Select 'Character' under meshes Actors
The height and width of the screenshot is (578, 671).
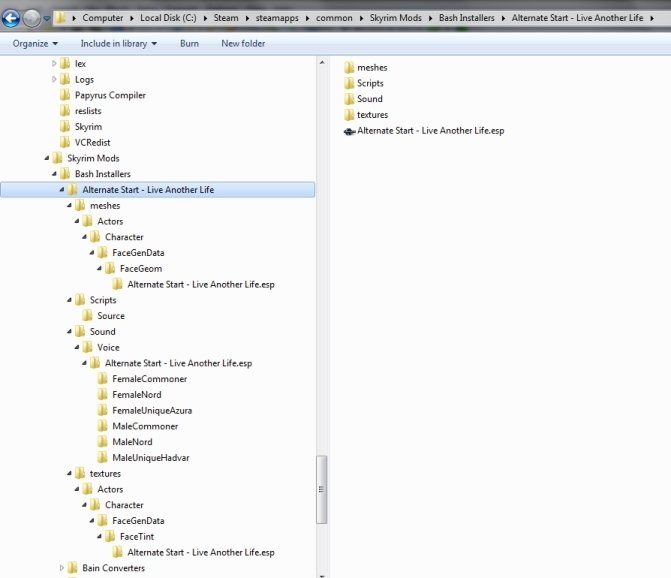tap(124, 237)
